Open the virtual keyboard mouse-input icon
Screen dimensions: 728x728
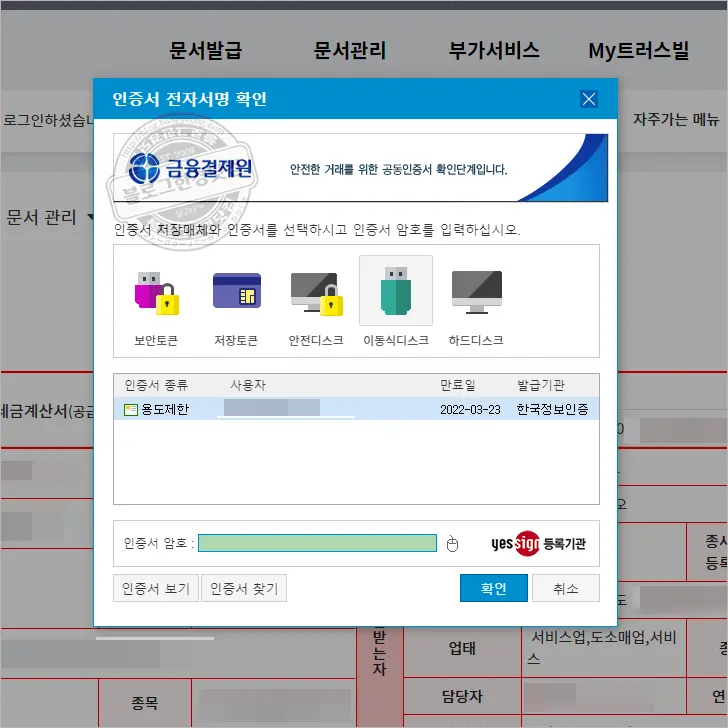pos(452,544)
